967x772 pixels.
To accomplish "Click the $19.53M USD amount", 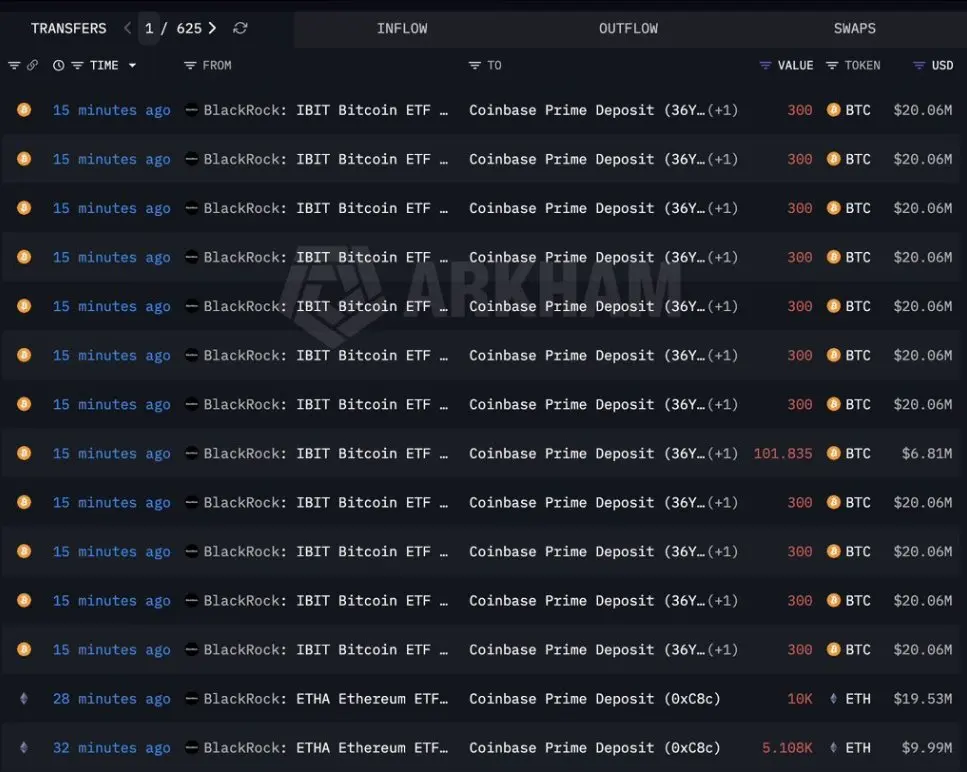I will click(x=923, y=699).
